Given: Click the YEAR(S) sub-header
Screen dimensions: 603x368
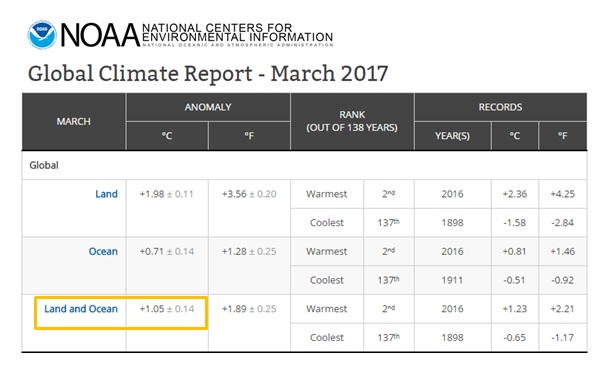Looking at the screenshot, I should point(452,136).
